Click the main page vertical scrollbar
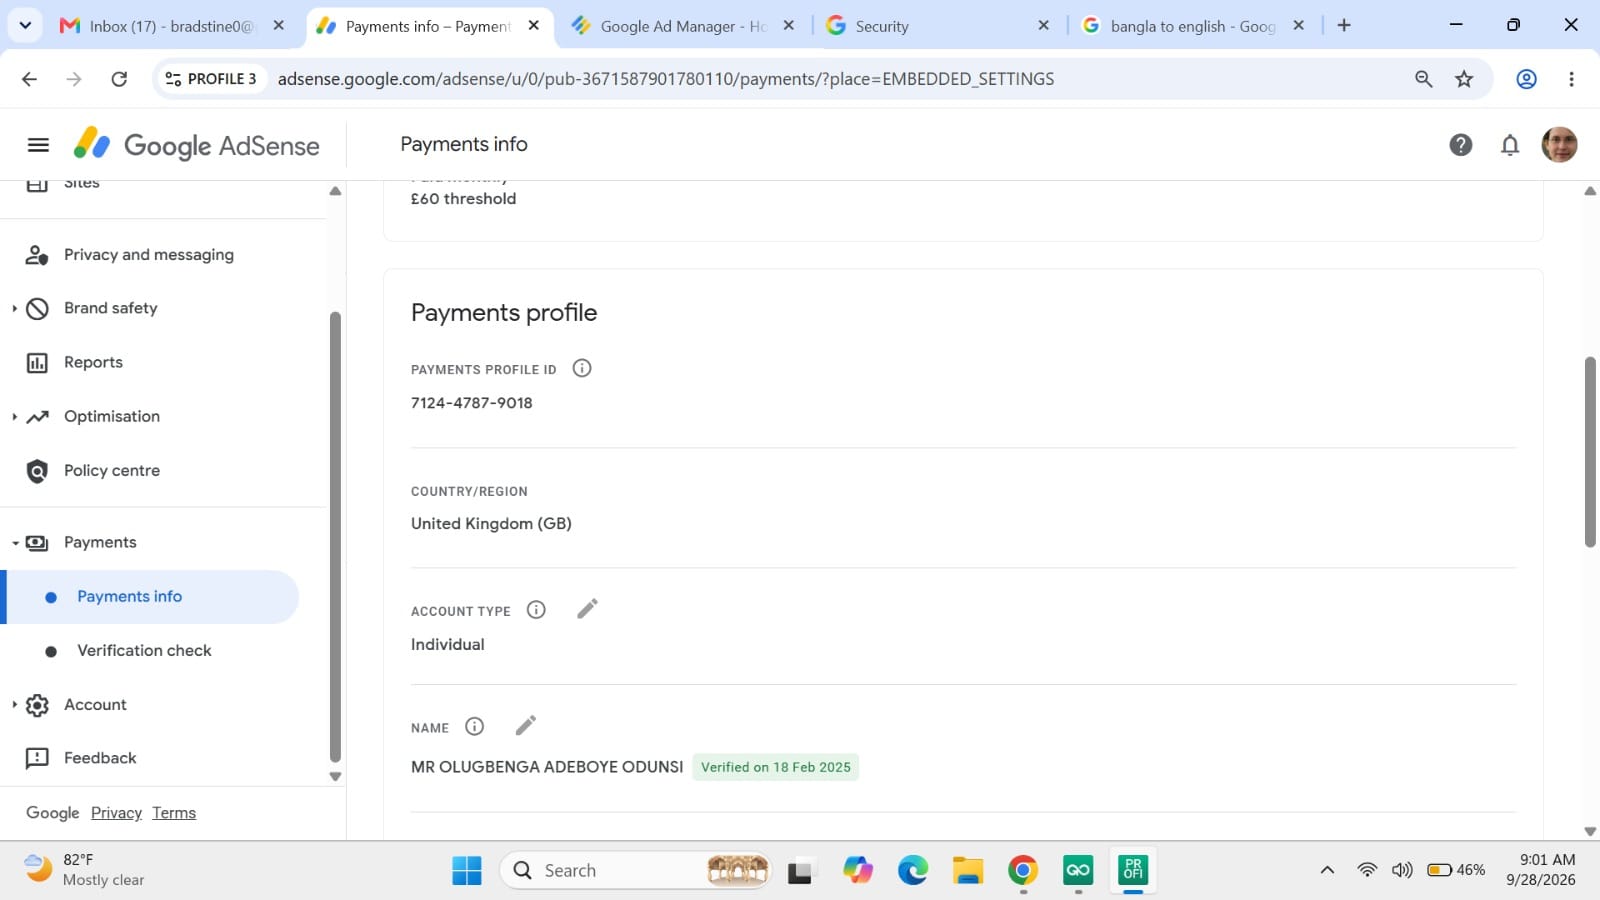1600x900 pixels. [1590, 452]
